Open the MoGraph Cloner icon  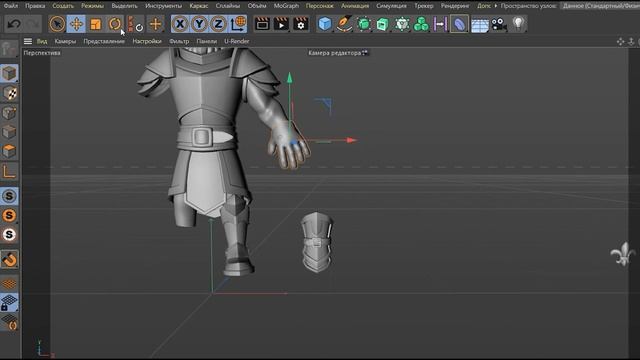pos(402,24)
